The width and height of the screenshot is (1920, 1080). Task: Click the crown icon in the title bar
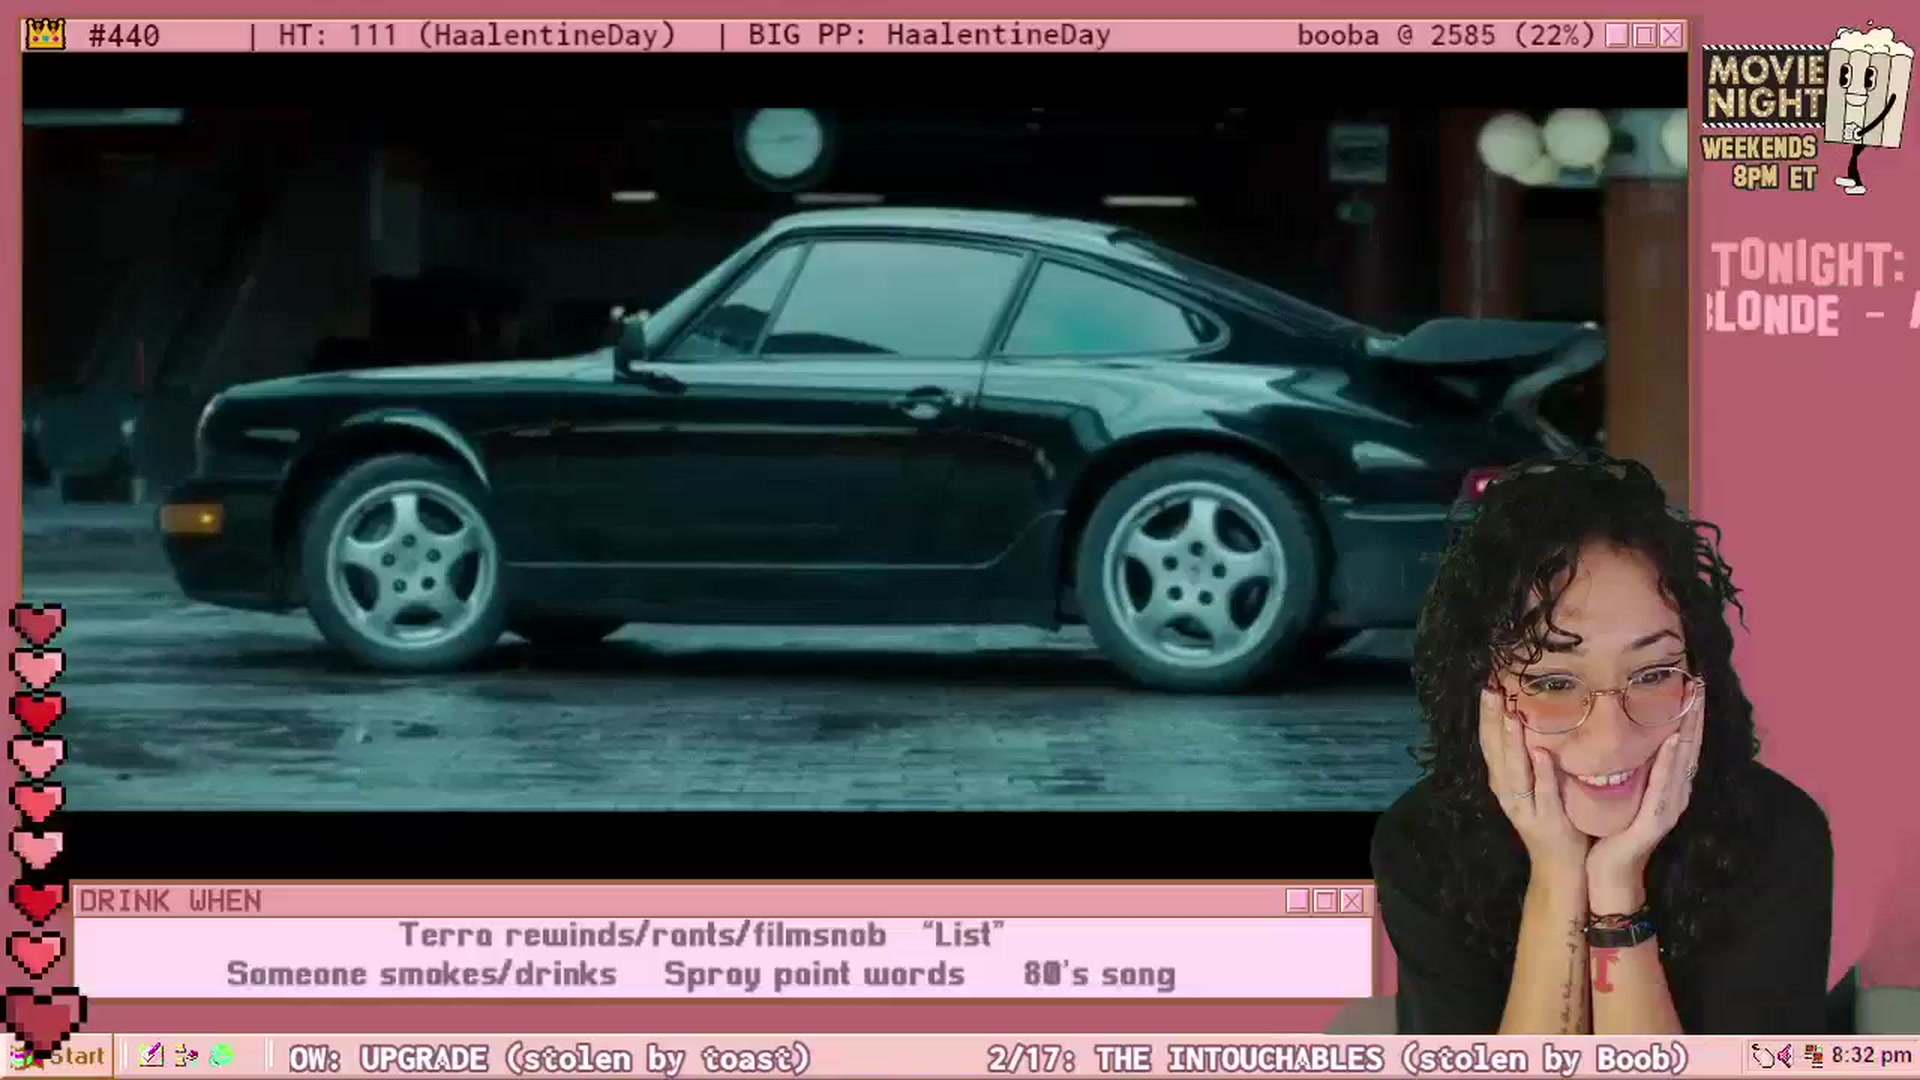pos(46,35)
